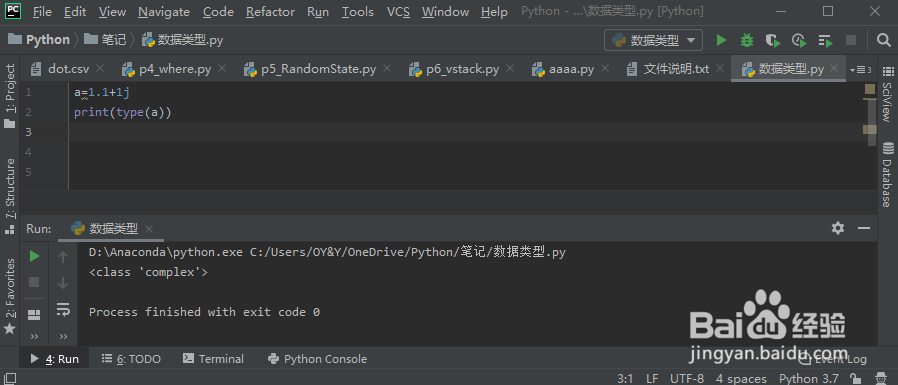Open the Edit menu

click(x=75, y=11)
